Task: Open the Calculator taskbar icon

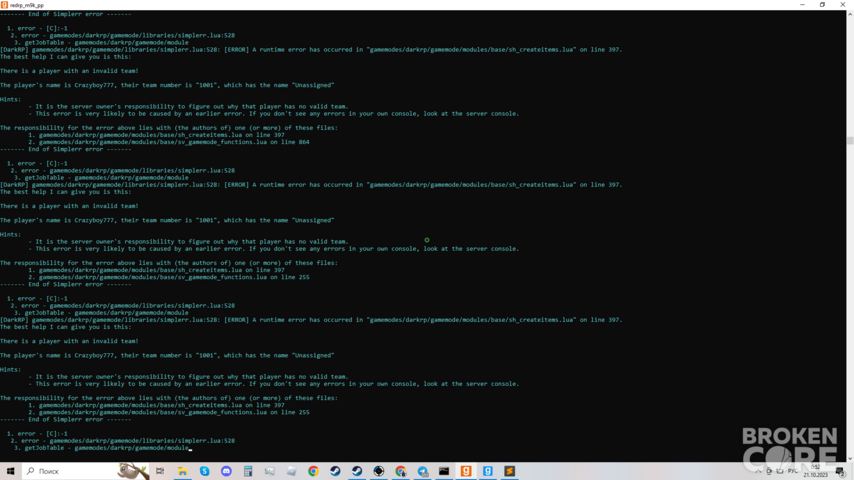Action: 248,471
